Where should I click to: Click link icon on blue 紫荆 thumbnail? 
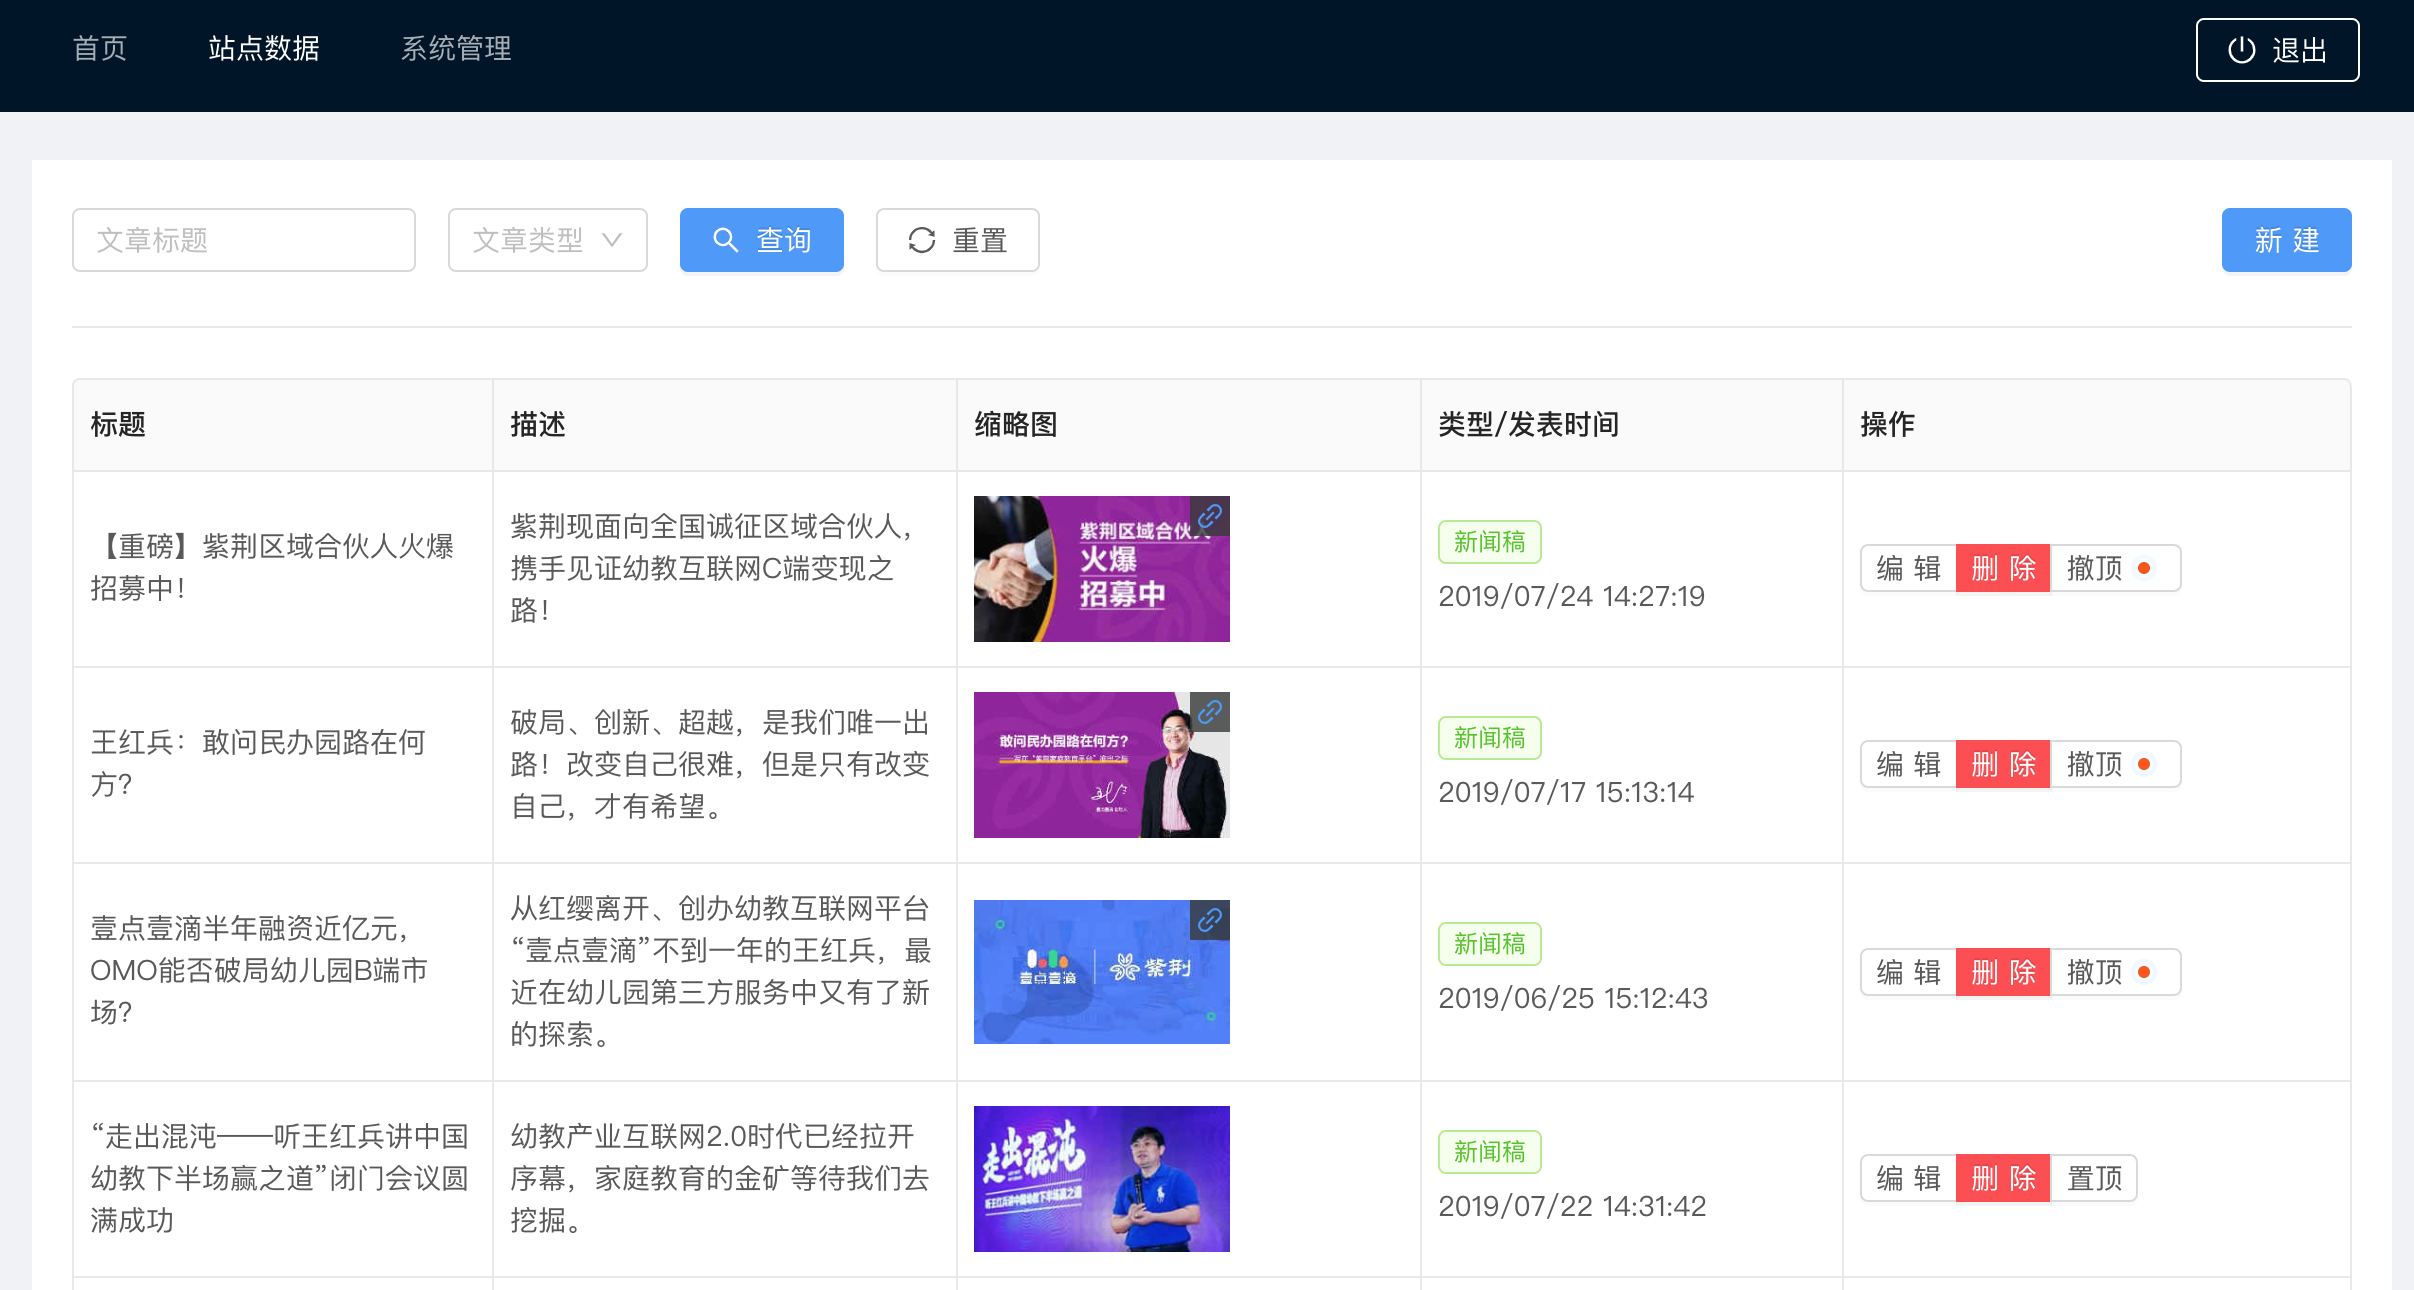click(x=1210, y=919)
